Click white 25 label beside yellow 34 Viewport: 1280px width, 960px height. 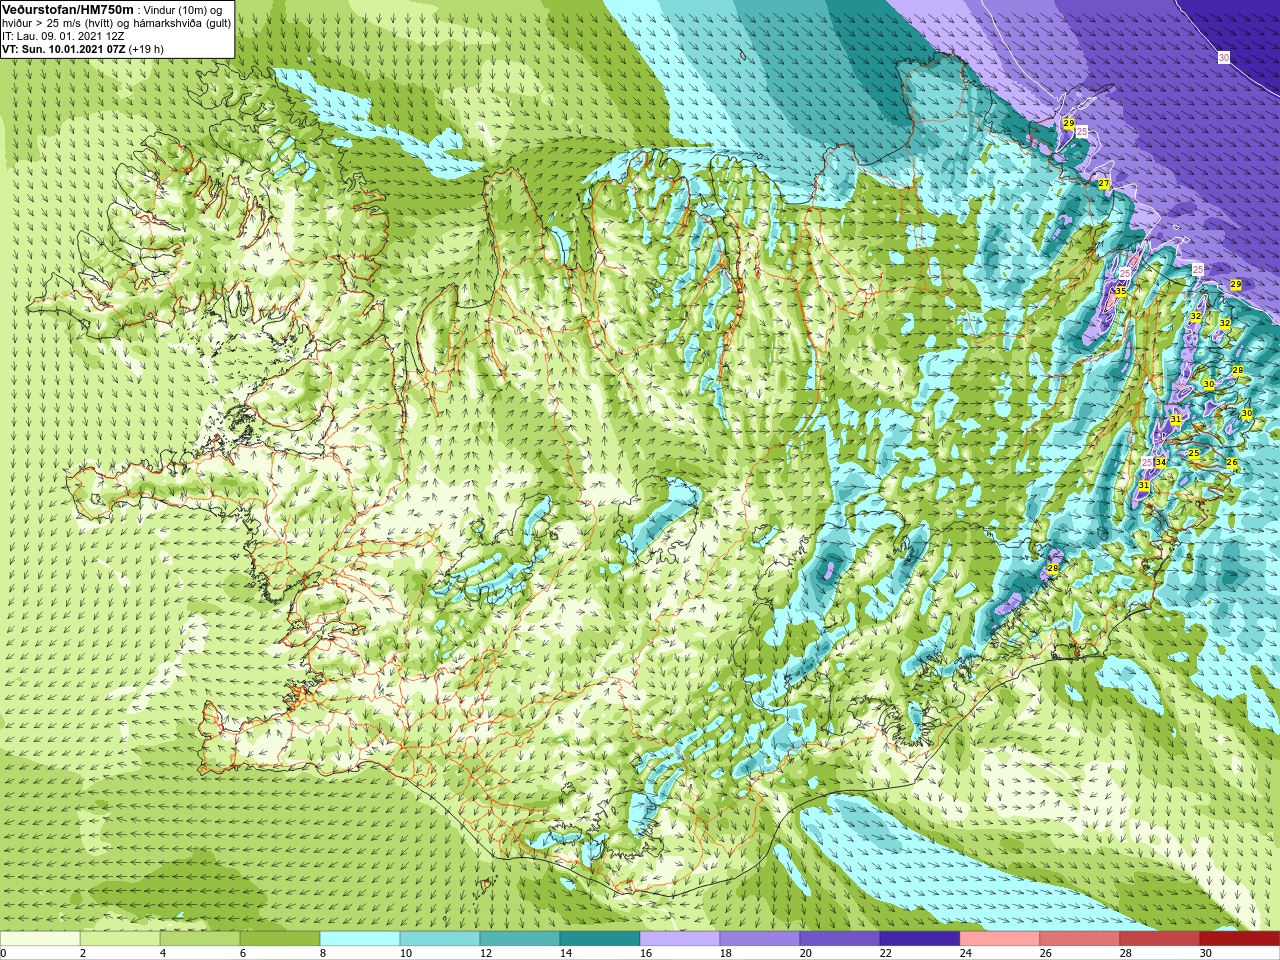tap(1147, 462)
